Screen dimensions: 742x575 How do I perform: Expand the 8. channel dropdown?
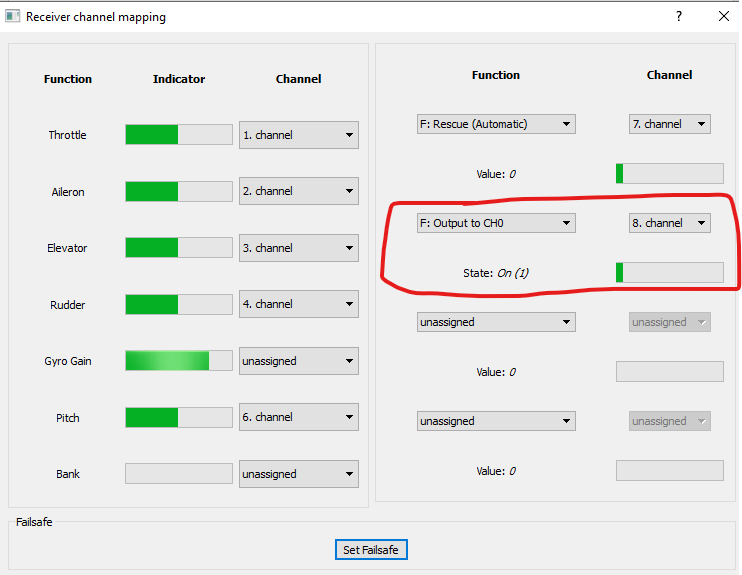669,223
